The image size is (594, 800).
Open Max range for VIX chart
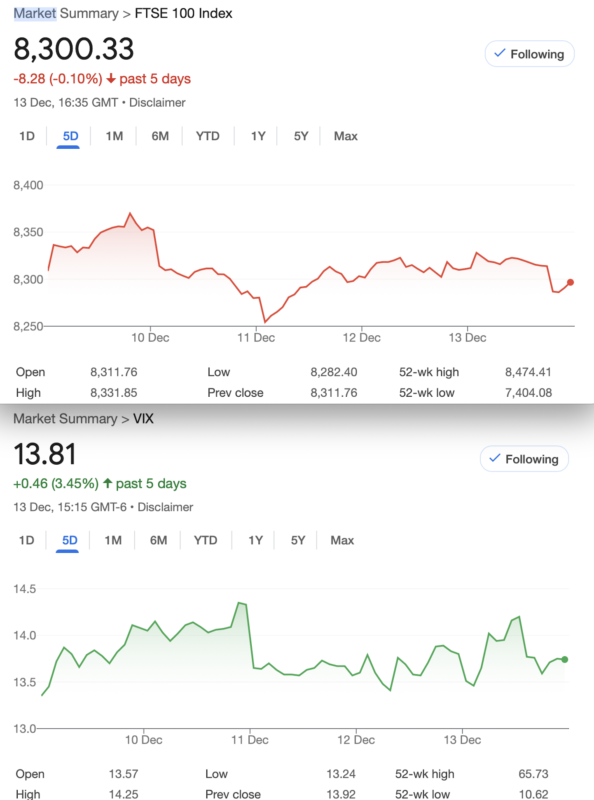[x=342, y=540]
